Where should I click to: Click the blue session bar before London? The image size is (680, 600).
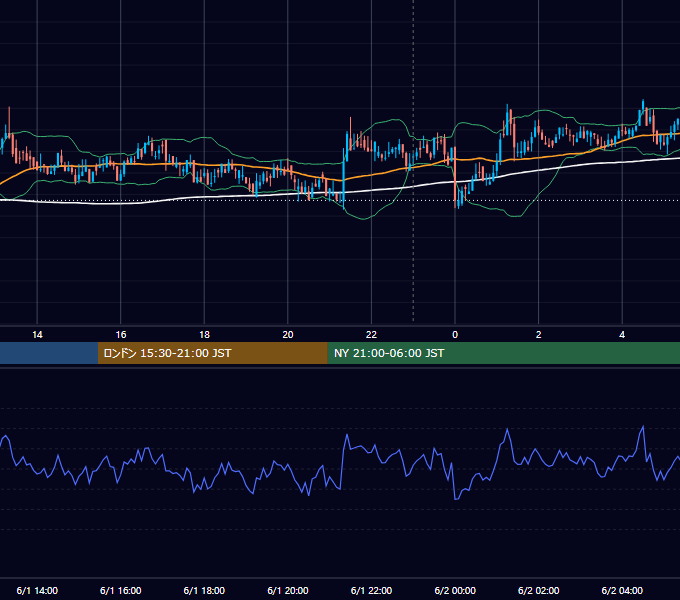[x=49, y=353]
